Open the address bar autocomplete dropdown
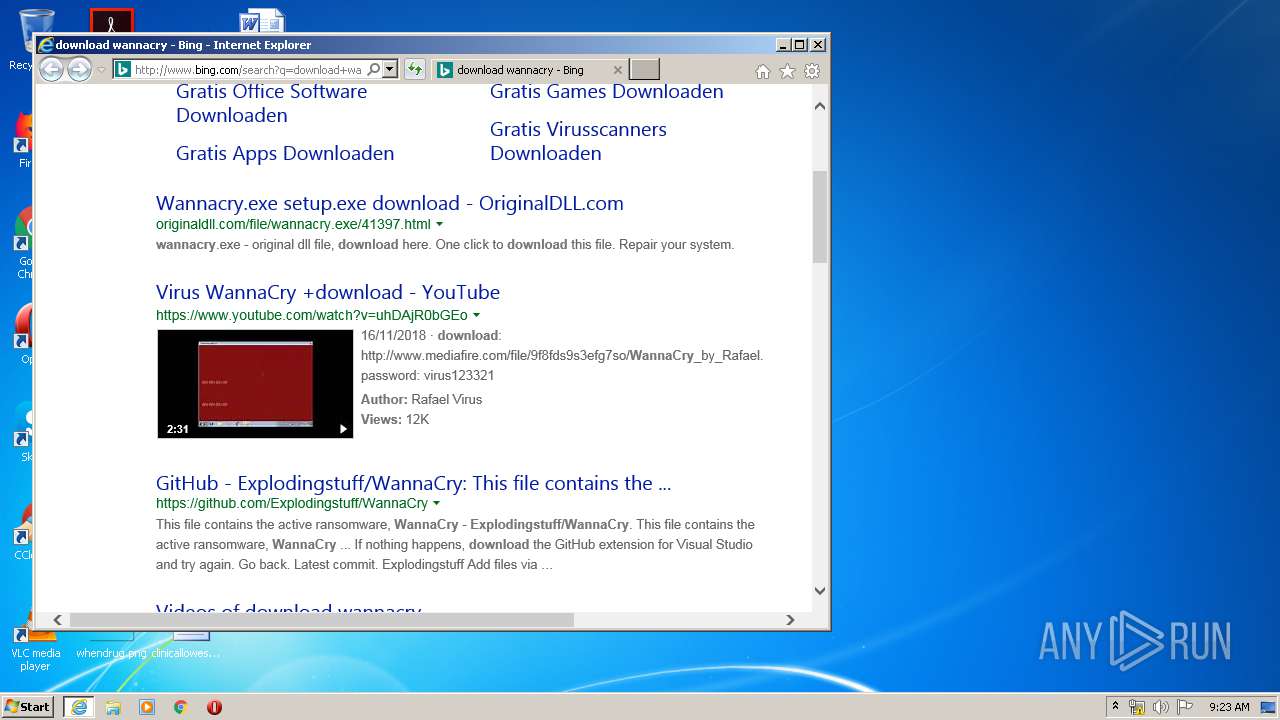Viewport: 1280px width, 720px height. [x=390, y=70]
